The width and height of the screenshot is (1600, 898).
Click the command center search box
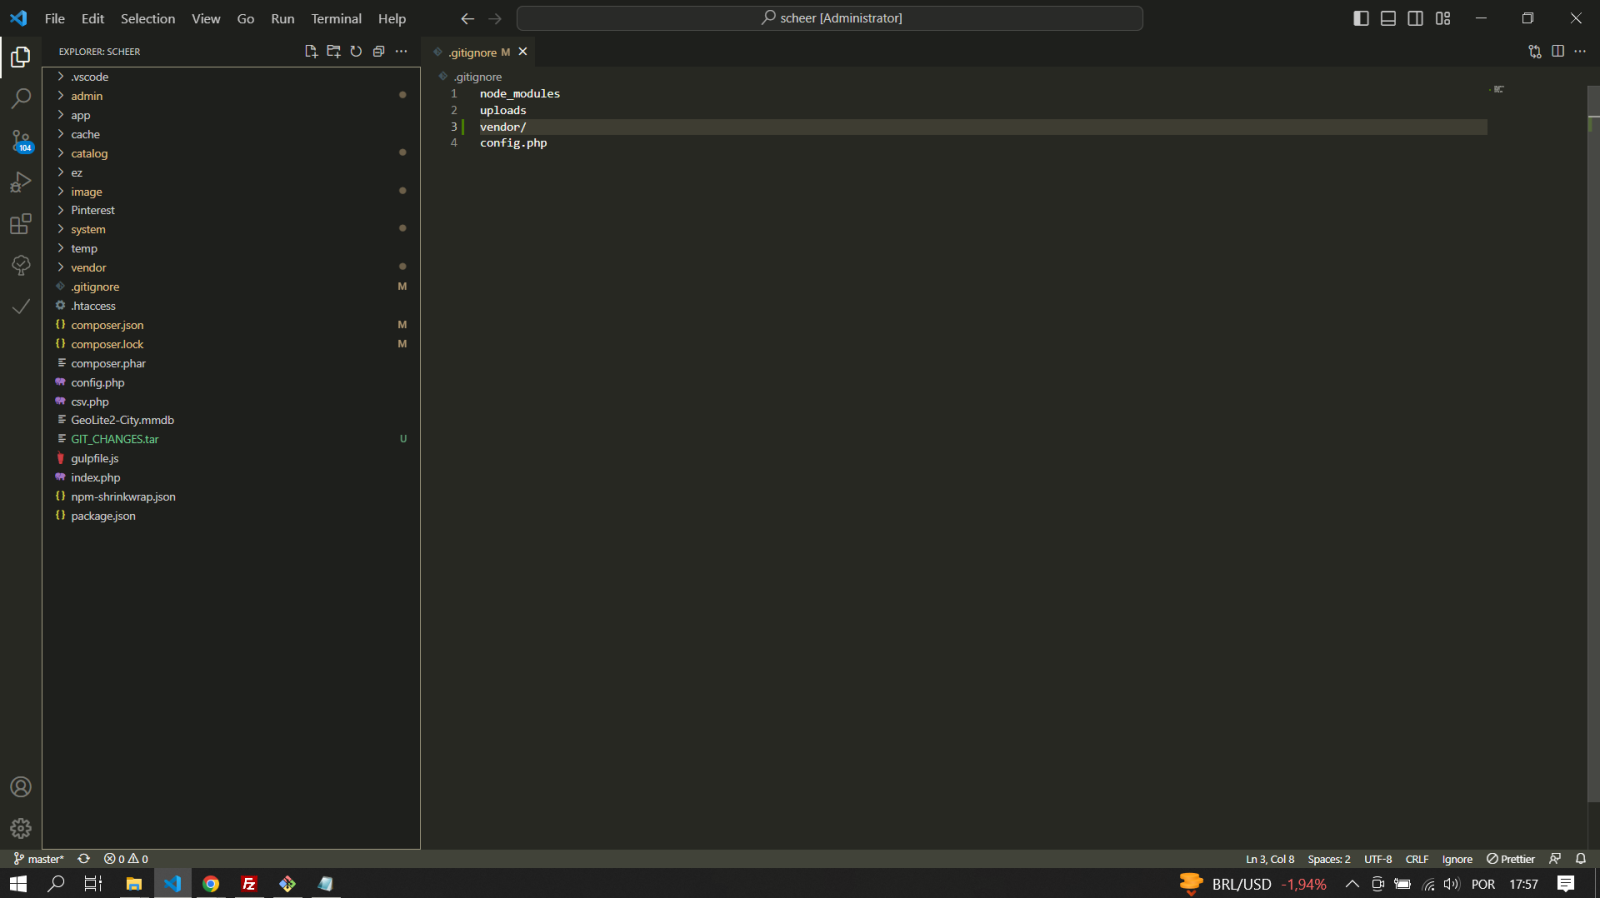(829, 19)
